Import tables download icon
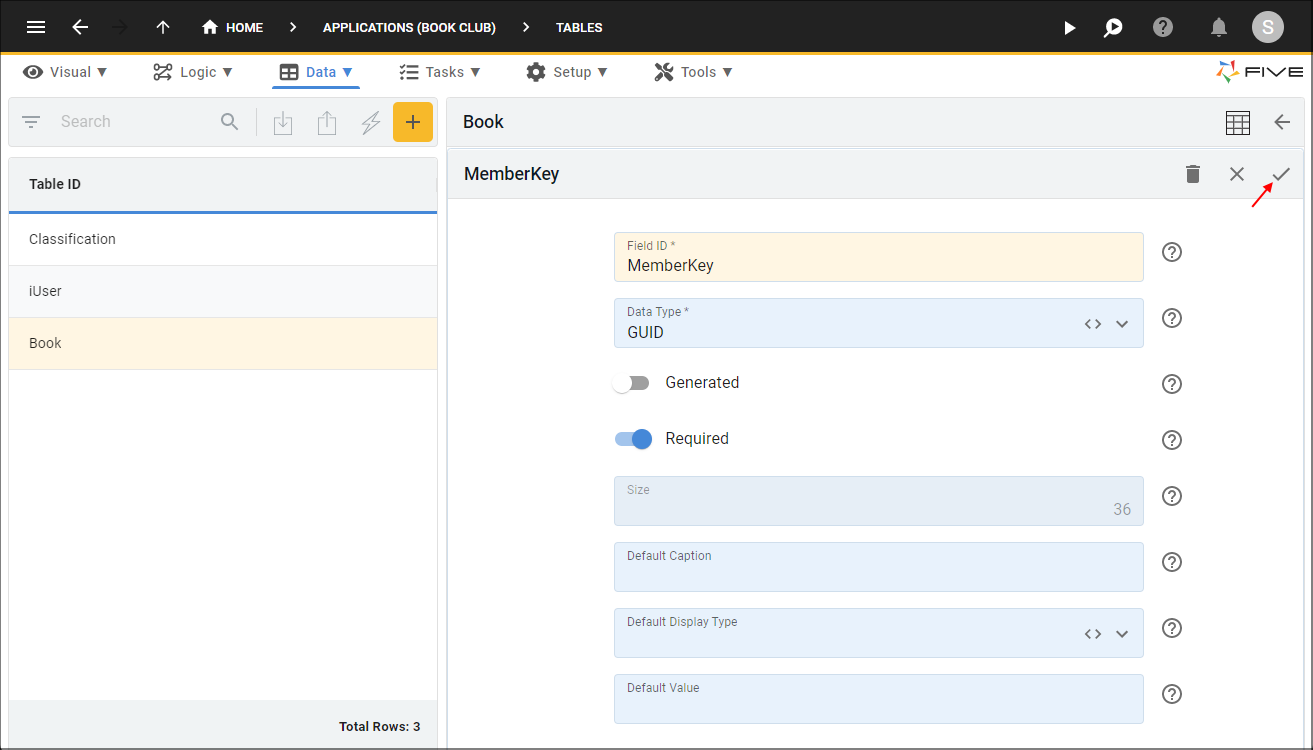Screen dimensions: 1313x750 [283, 123]
